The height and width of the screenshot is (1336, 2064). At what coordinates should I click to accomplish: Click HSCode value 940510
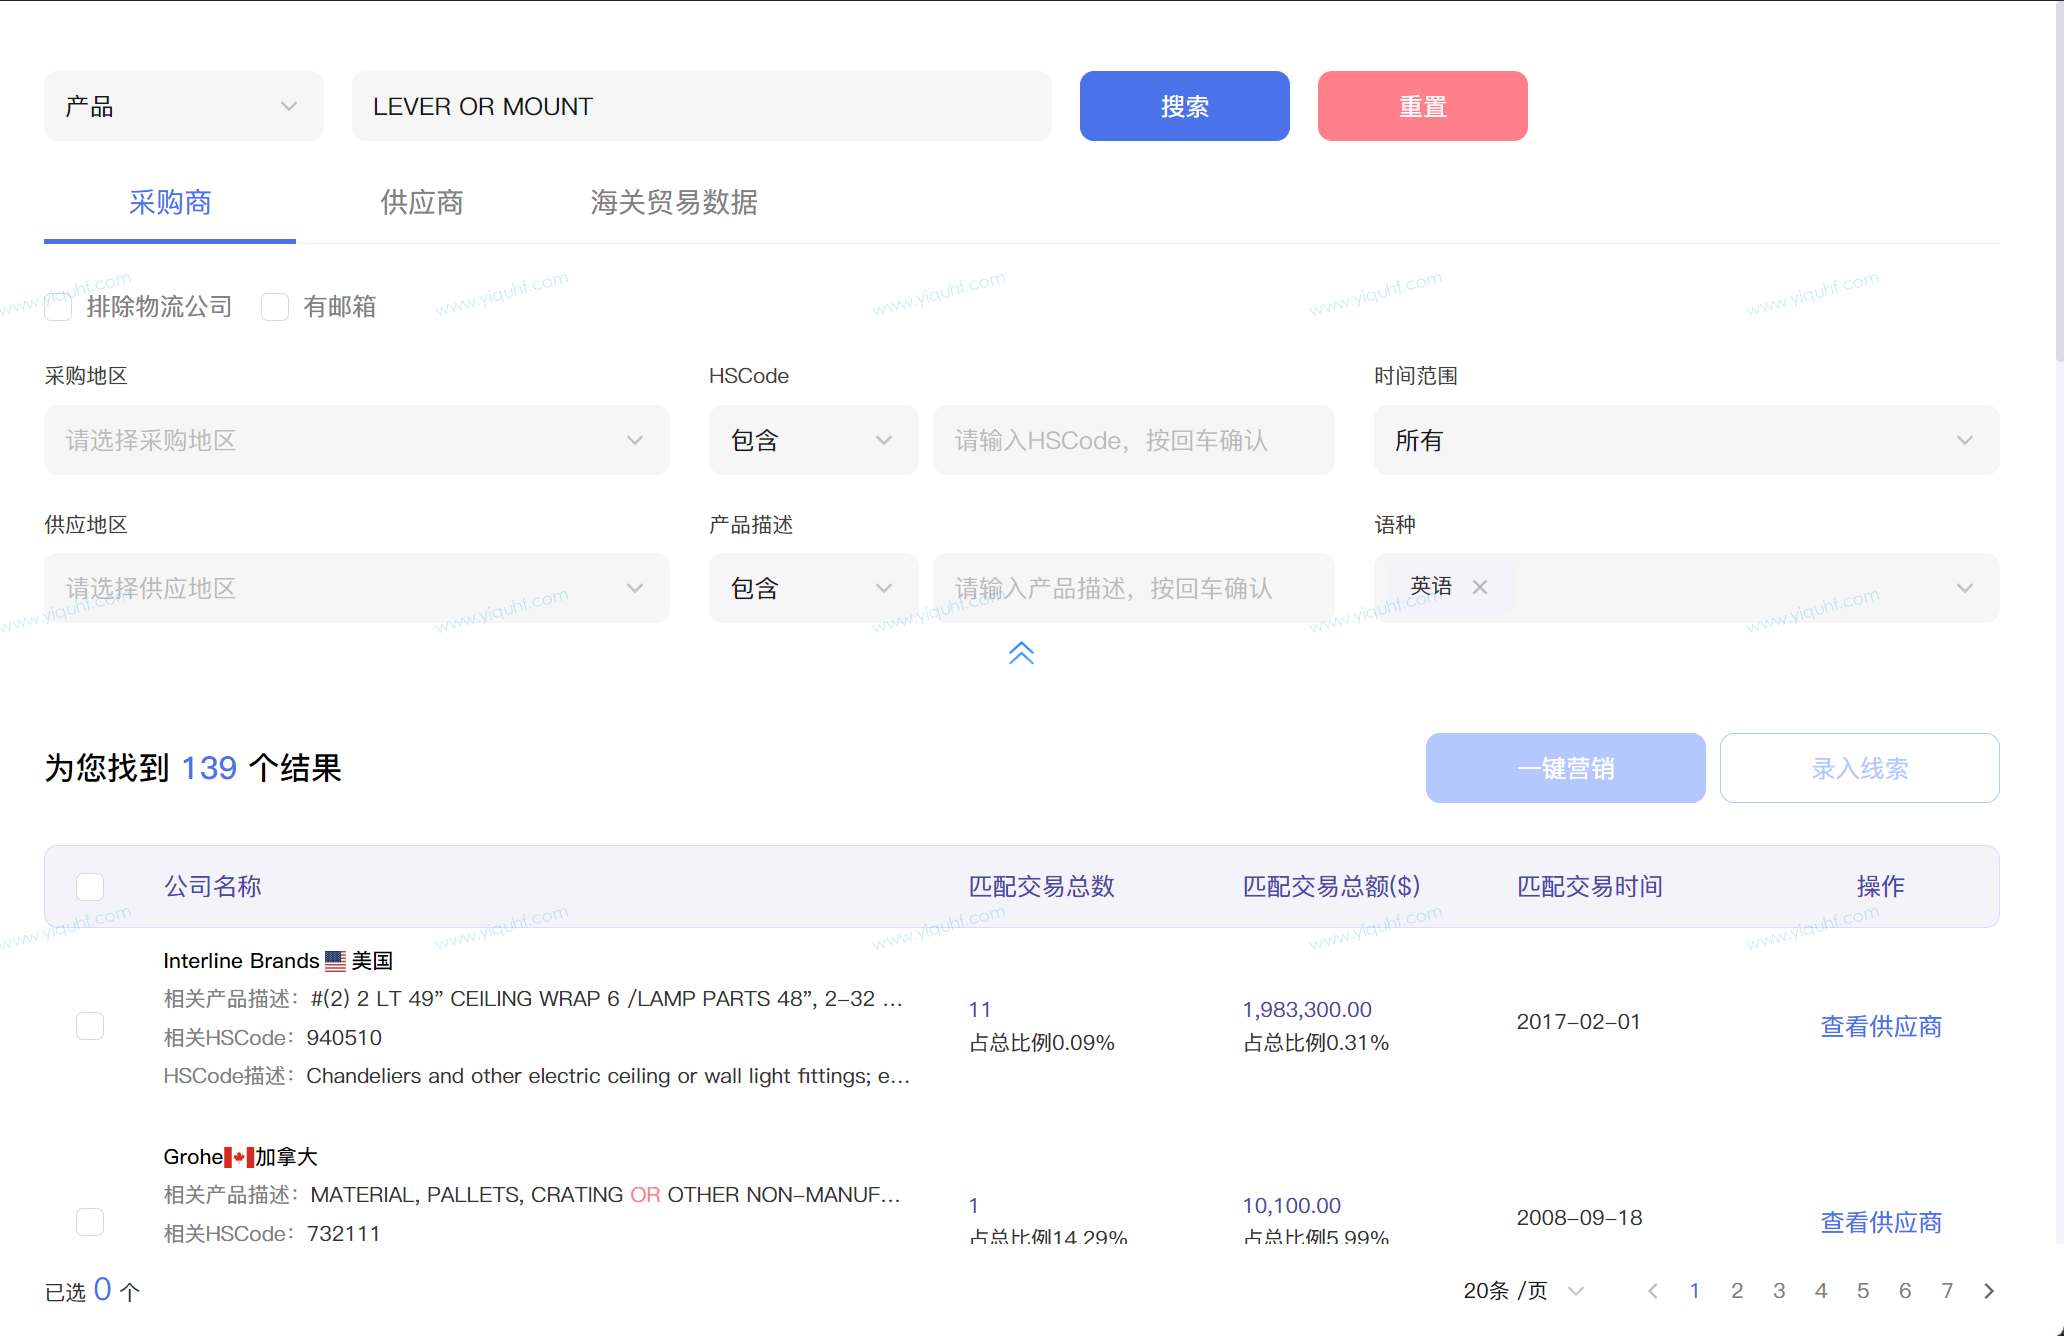[344, 1038]
